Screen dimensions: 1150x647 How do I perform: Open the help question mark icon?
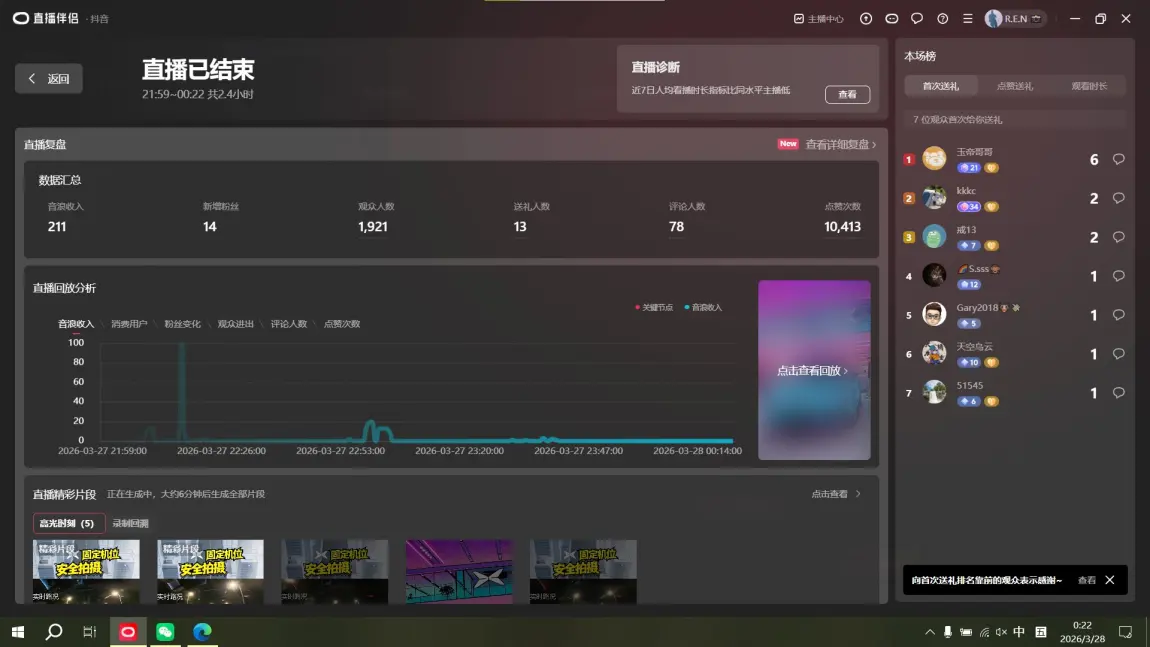(x=942, y=19)
